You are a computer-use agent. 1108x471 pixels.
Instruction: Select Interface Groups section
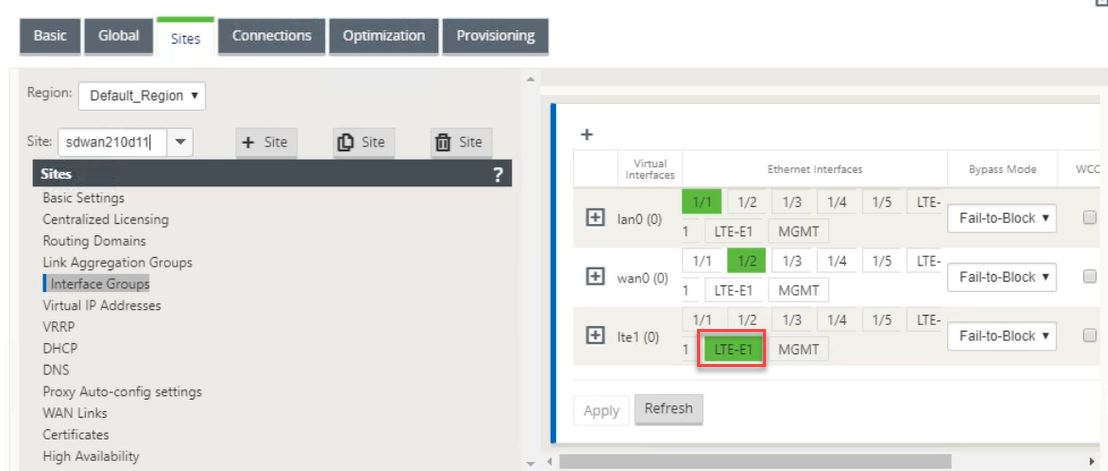[x=100, y=284]
